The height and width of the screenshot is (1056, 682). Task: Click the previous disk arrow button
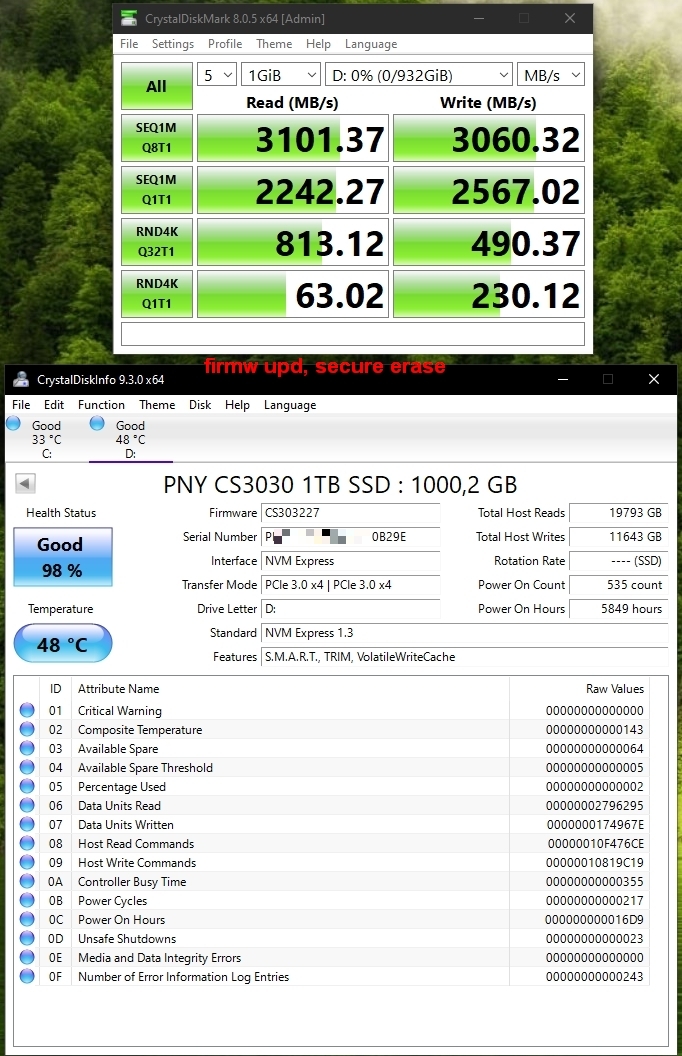click(26, 483)
